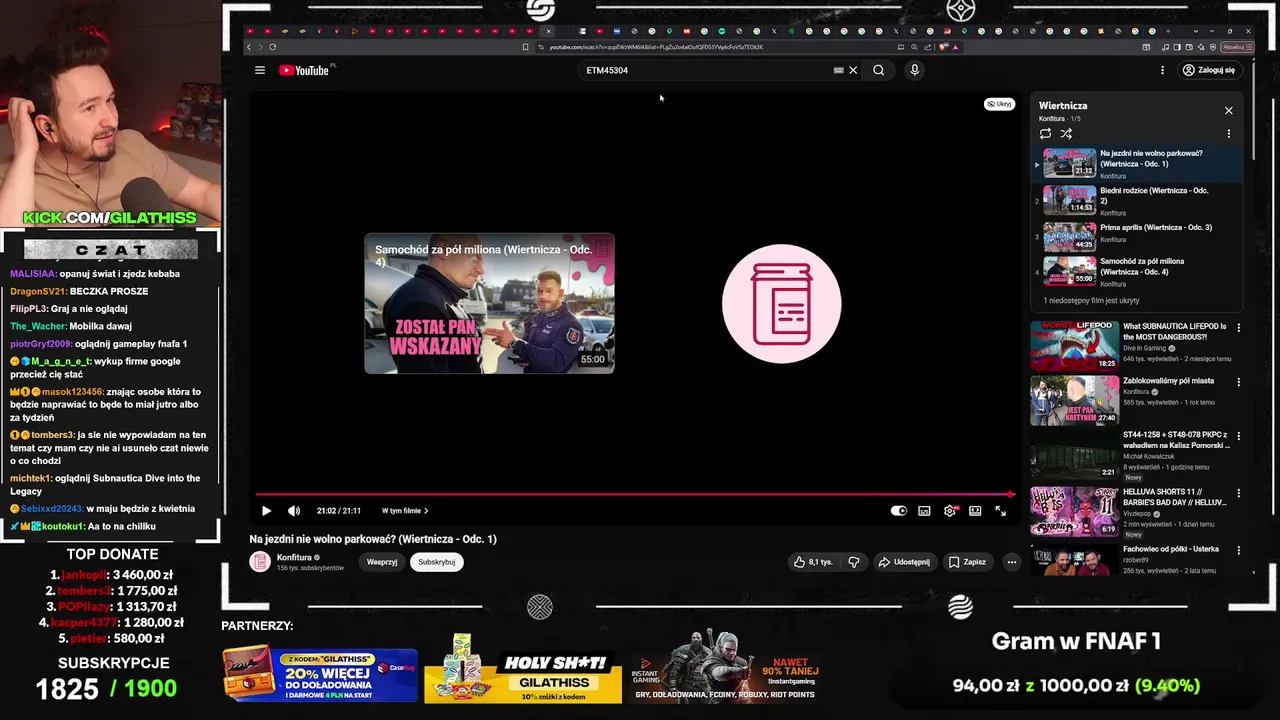Viewport: 1280px width, 720px height.
Task: Go to the YouTube home logo
Action: (304, 70)
